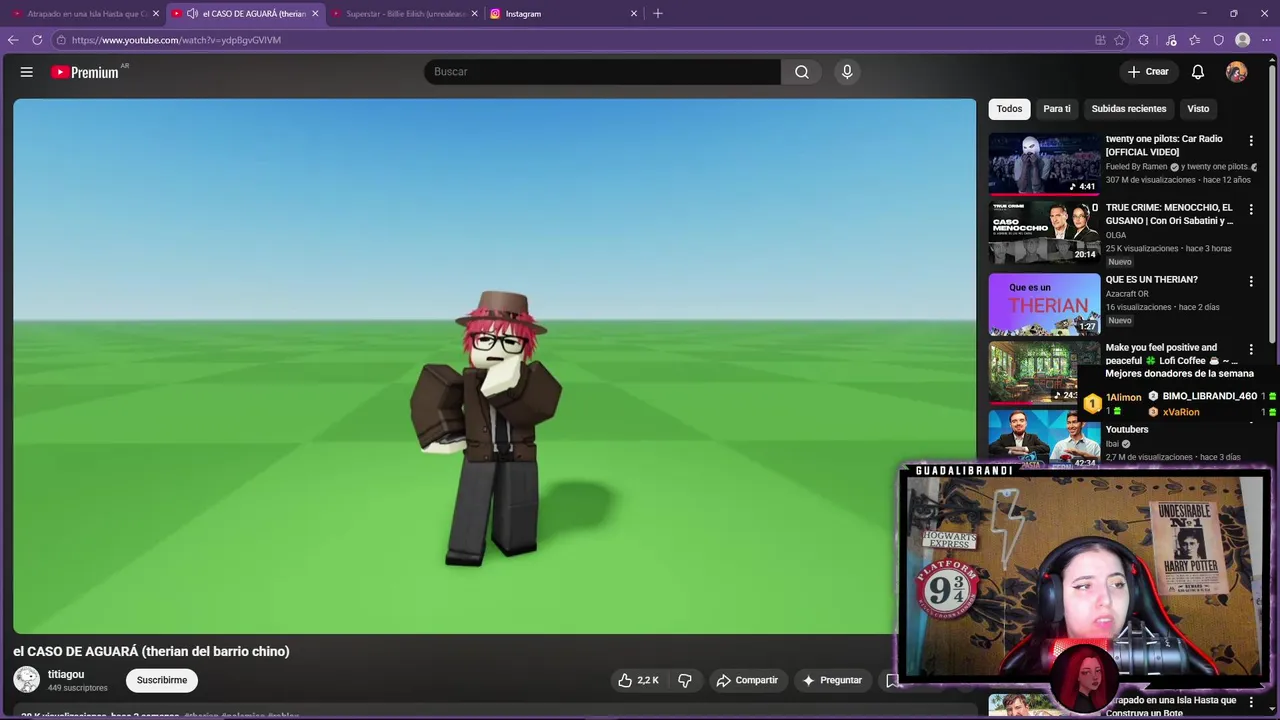Open twenty one pilots Car Radio thumbnail
This screenshot has width=1280, height=720.
click(x=1044, y=163)
